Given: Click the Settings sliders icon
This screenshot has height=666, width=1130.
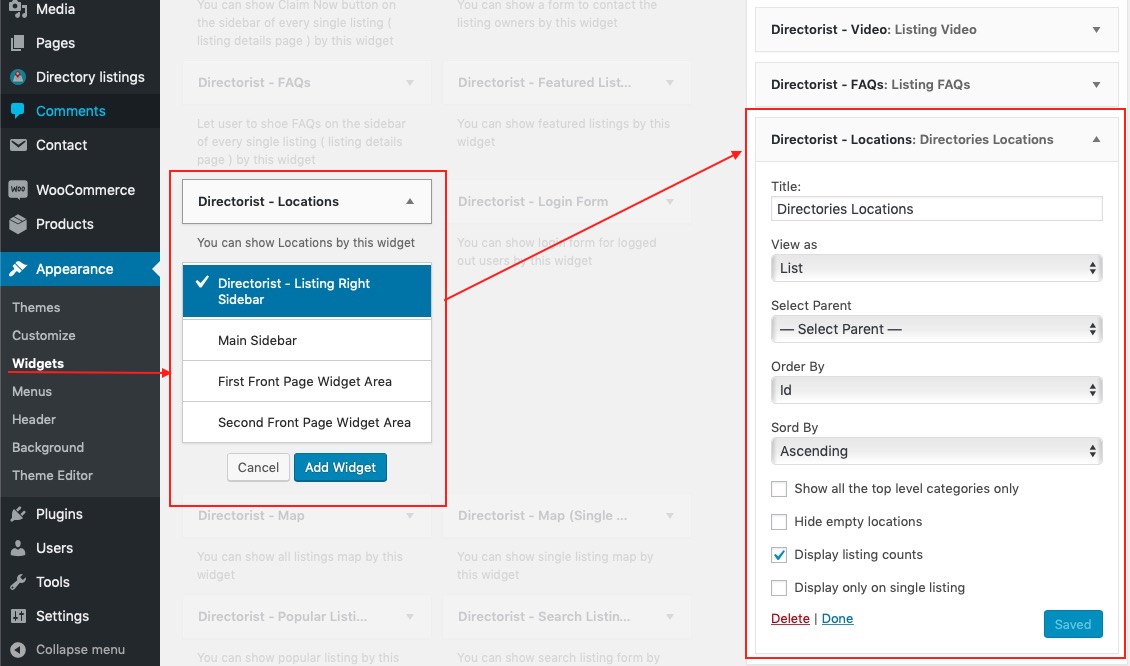Looking at the screenshot, I should point(18,616).
